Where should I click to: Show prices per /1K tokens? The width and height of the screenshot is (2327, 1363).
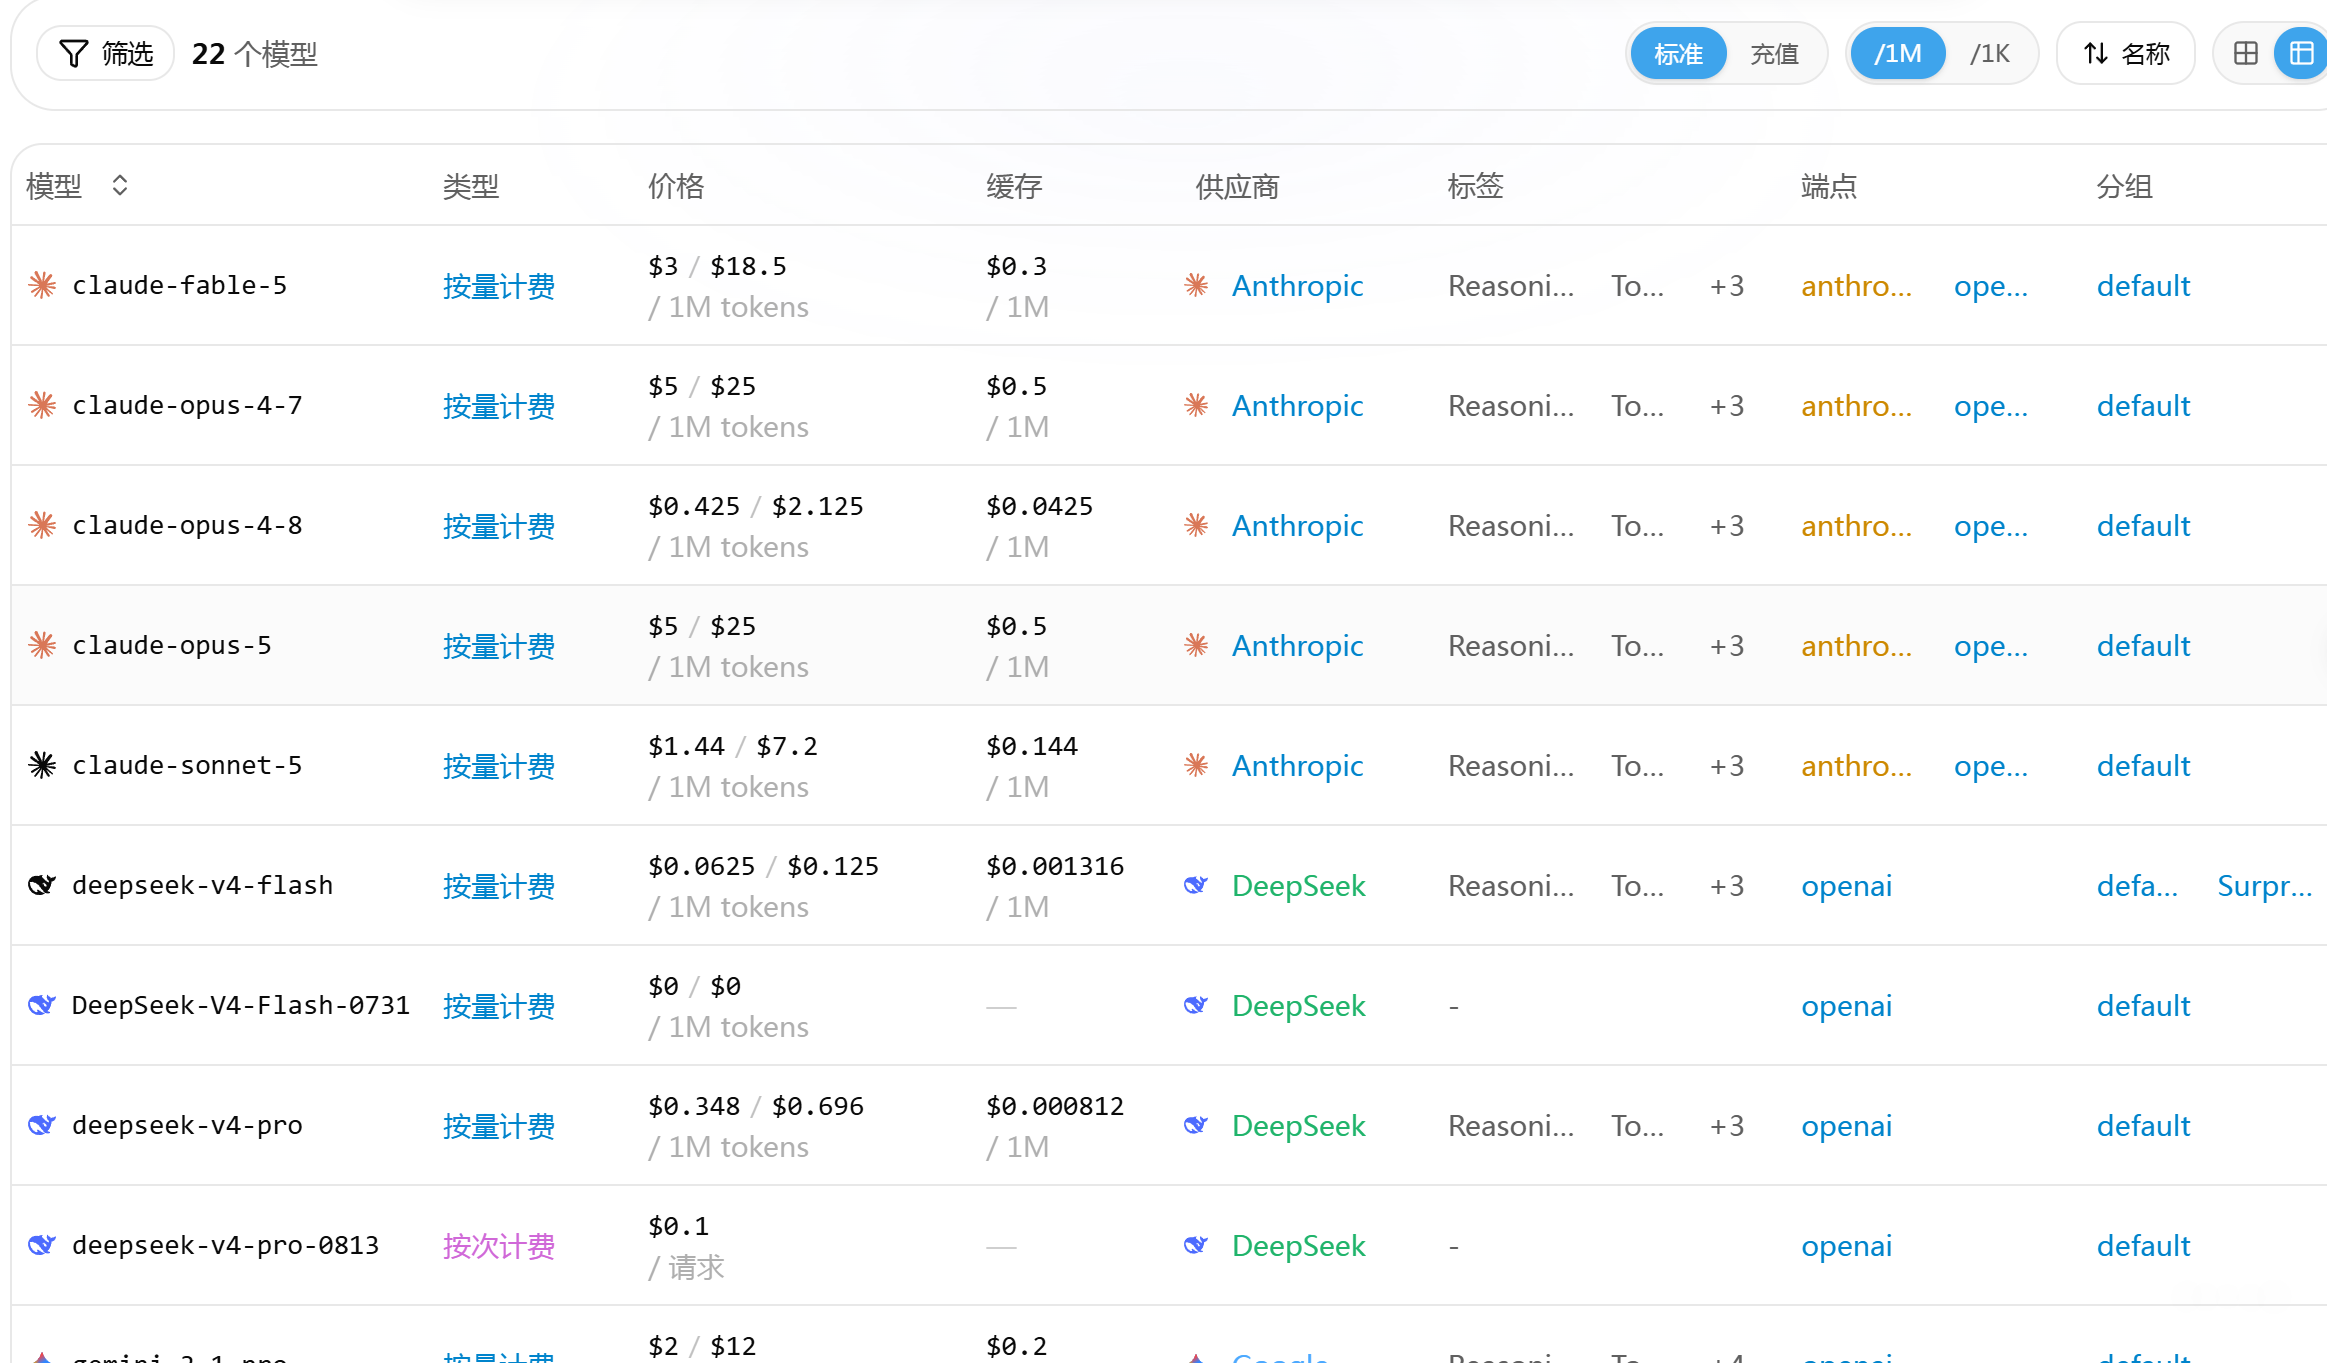point(1989,54)
